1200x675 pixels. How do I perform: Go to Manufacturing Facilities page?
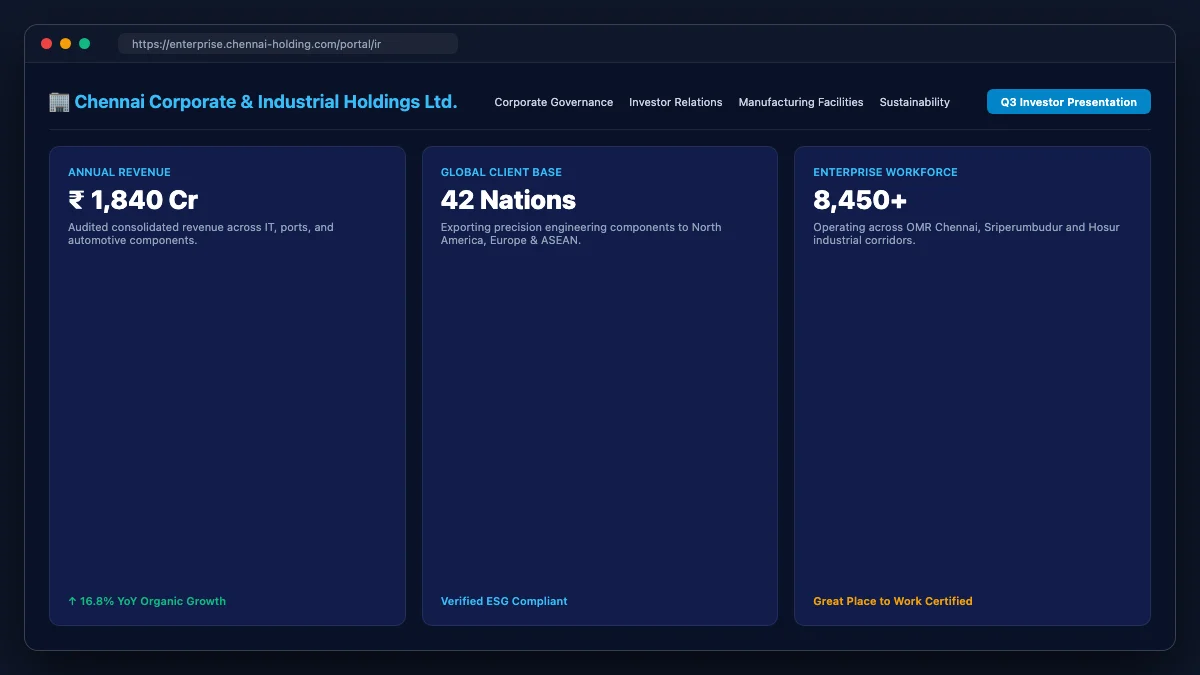pos(801,102)
